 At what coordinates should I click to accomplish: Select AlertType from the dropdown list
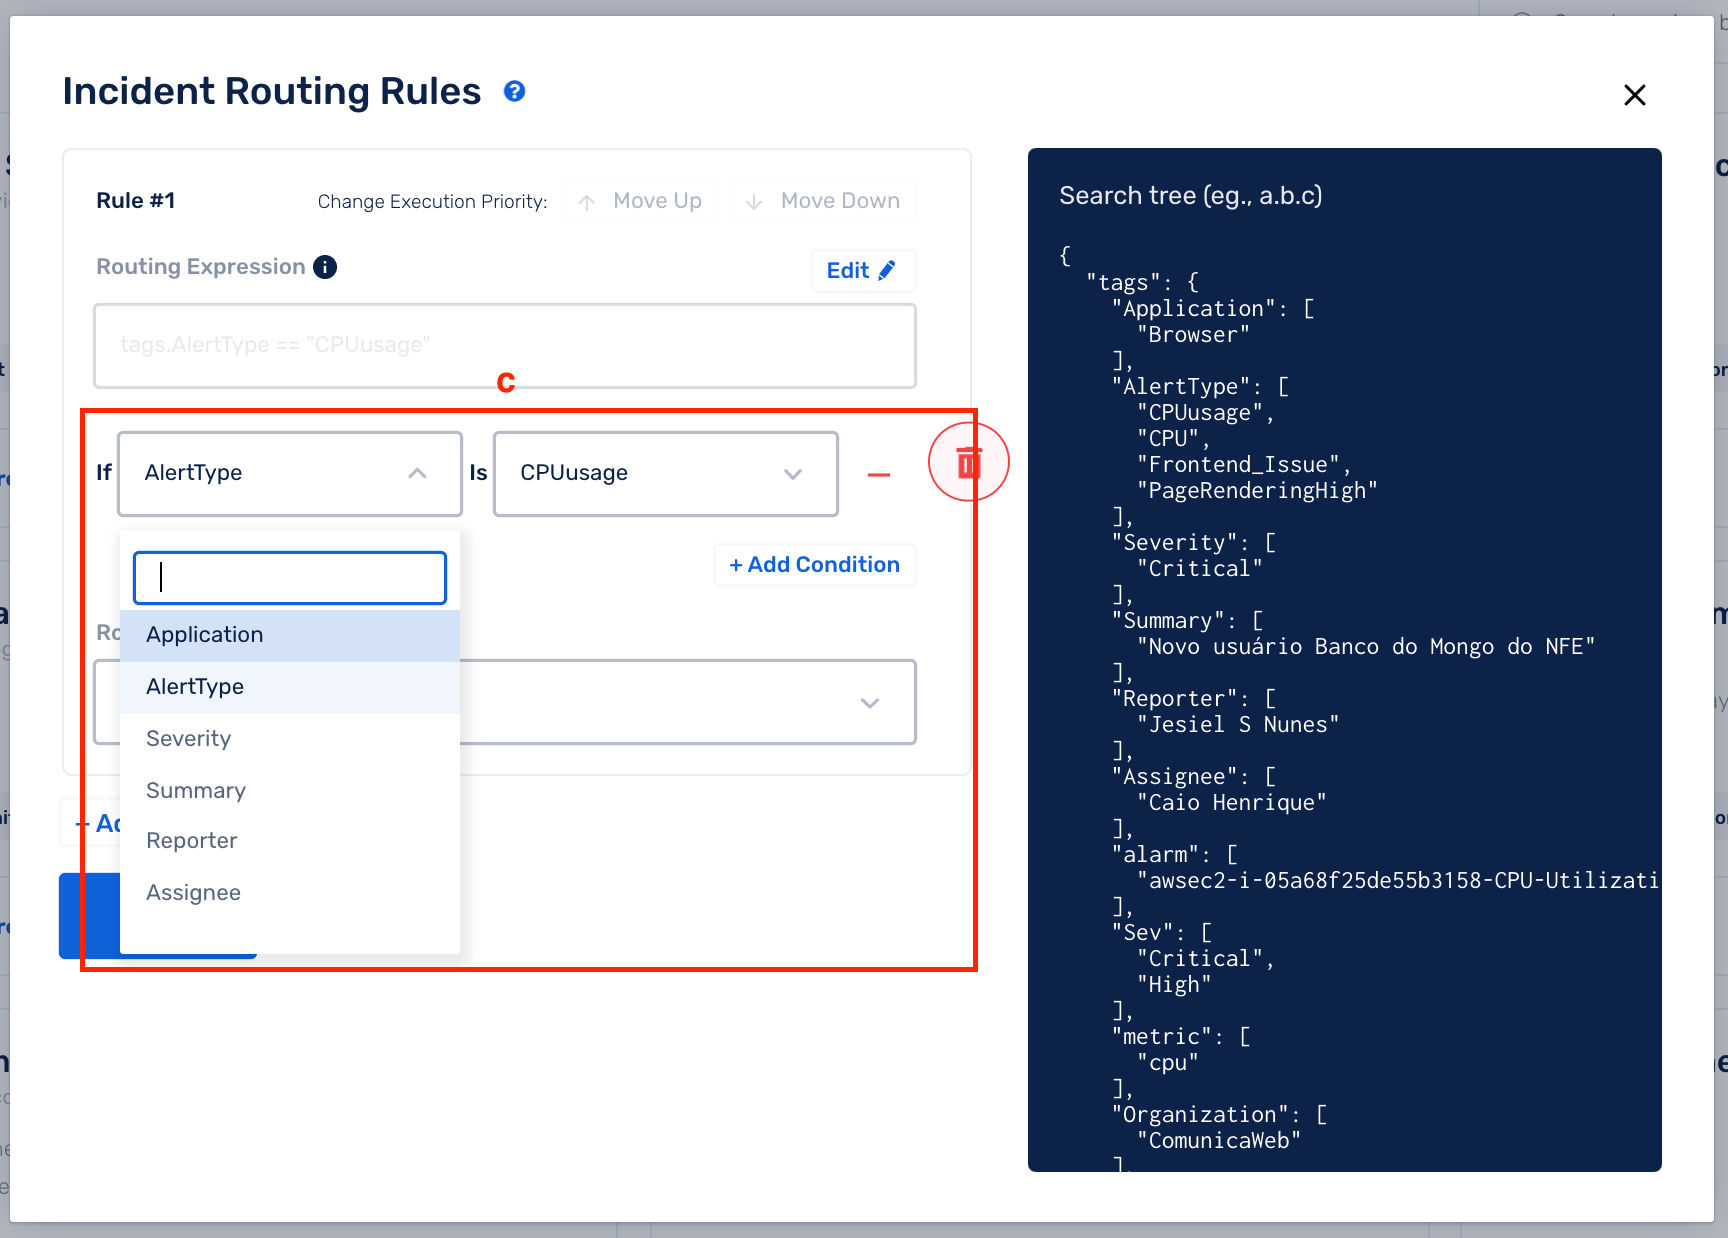[290, 687]
